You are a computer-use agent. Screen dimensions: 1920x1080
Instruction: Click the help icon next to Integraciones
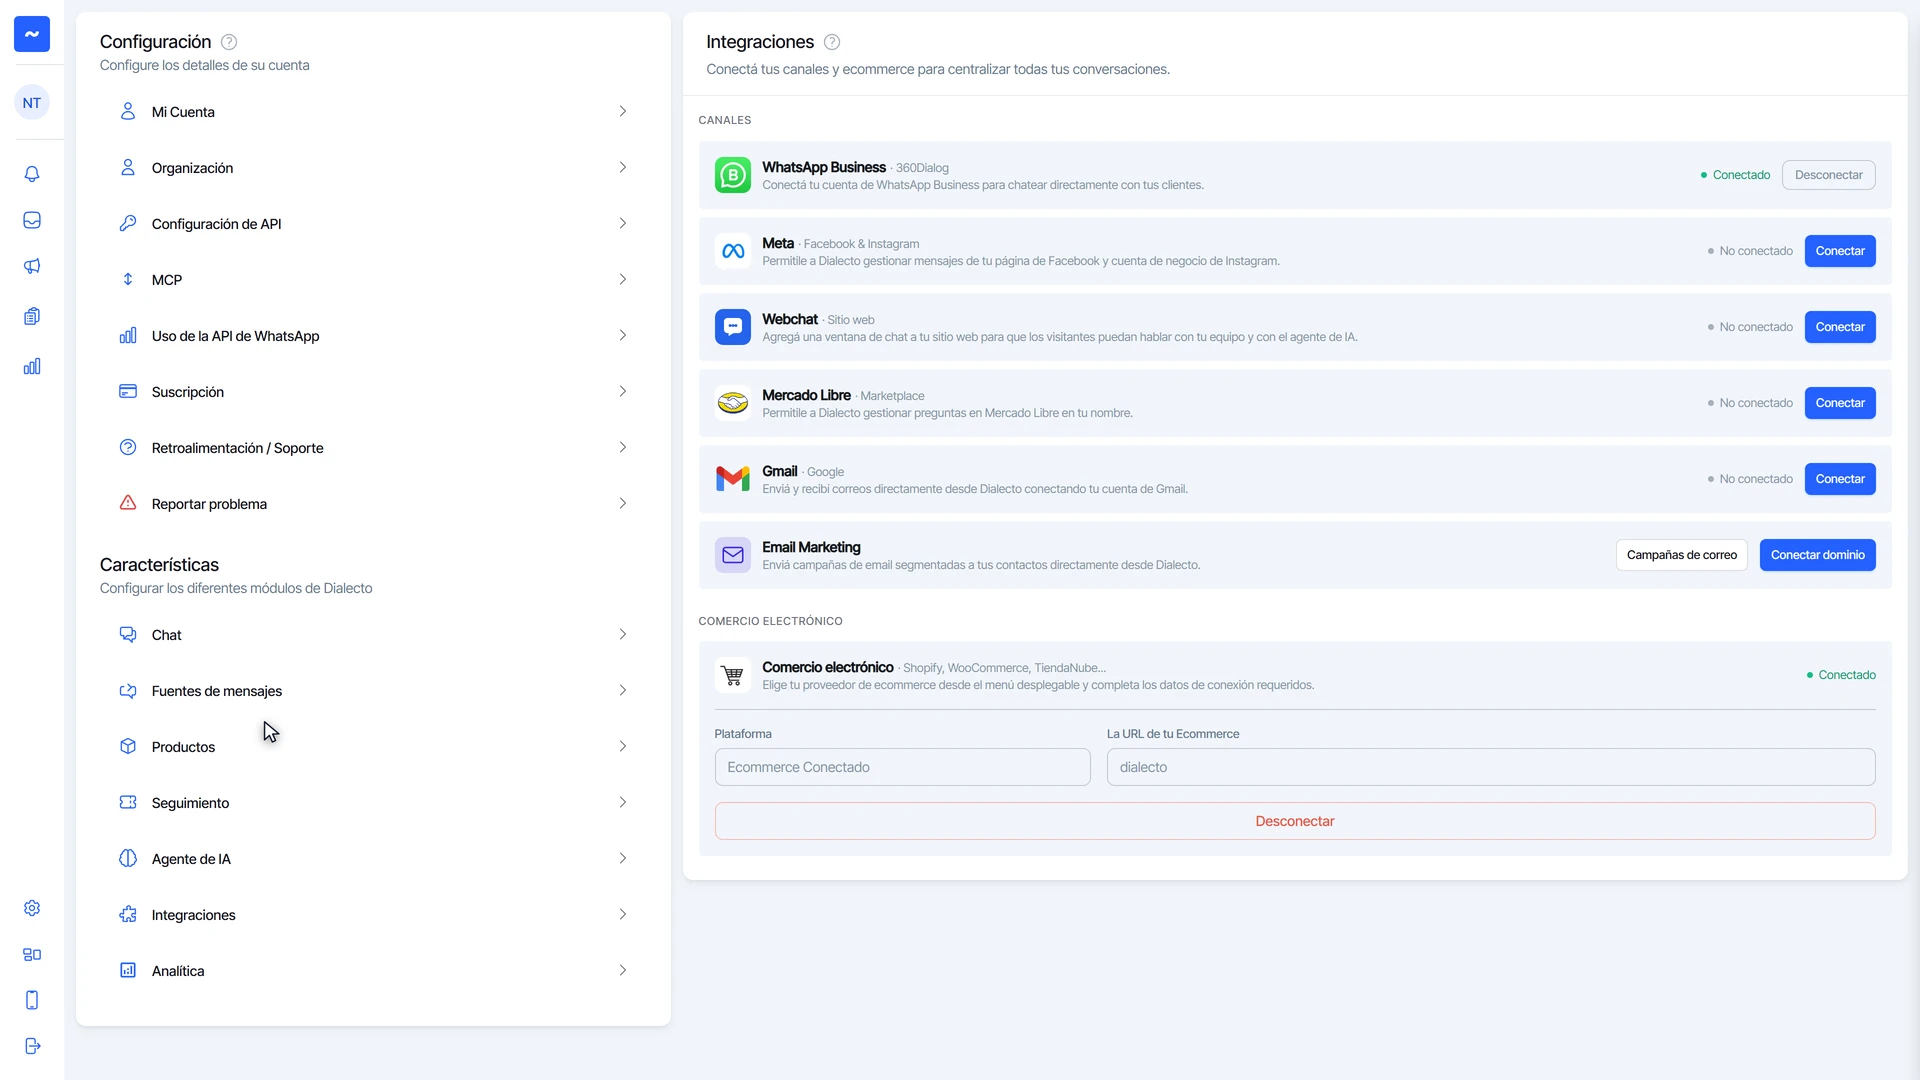pyautogui.click(x=832, y=42)
